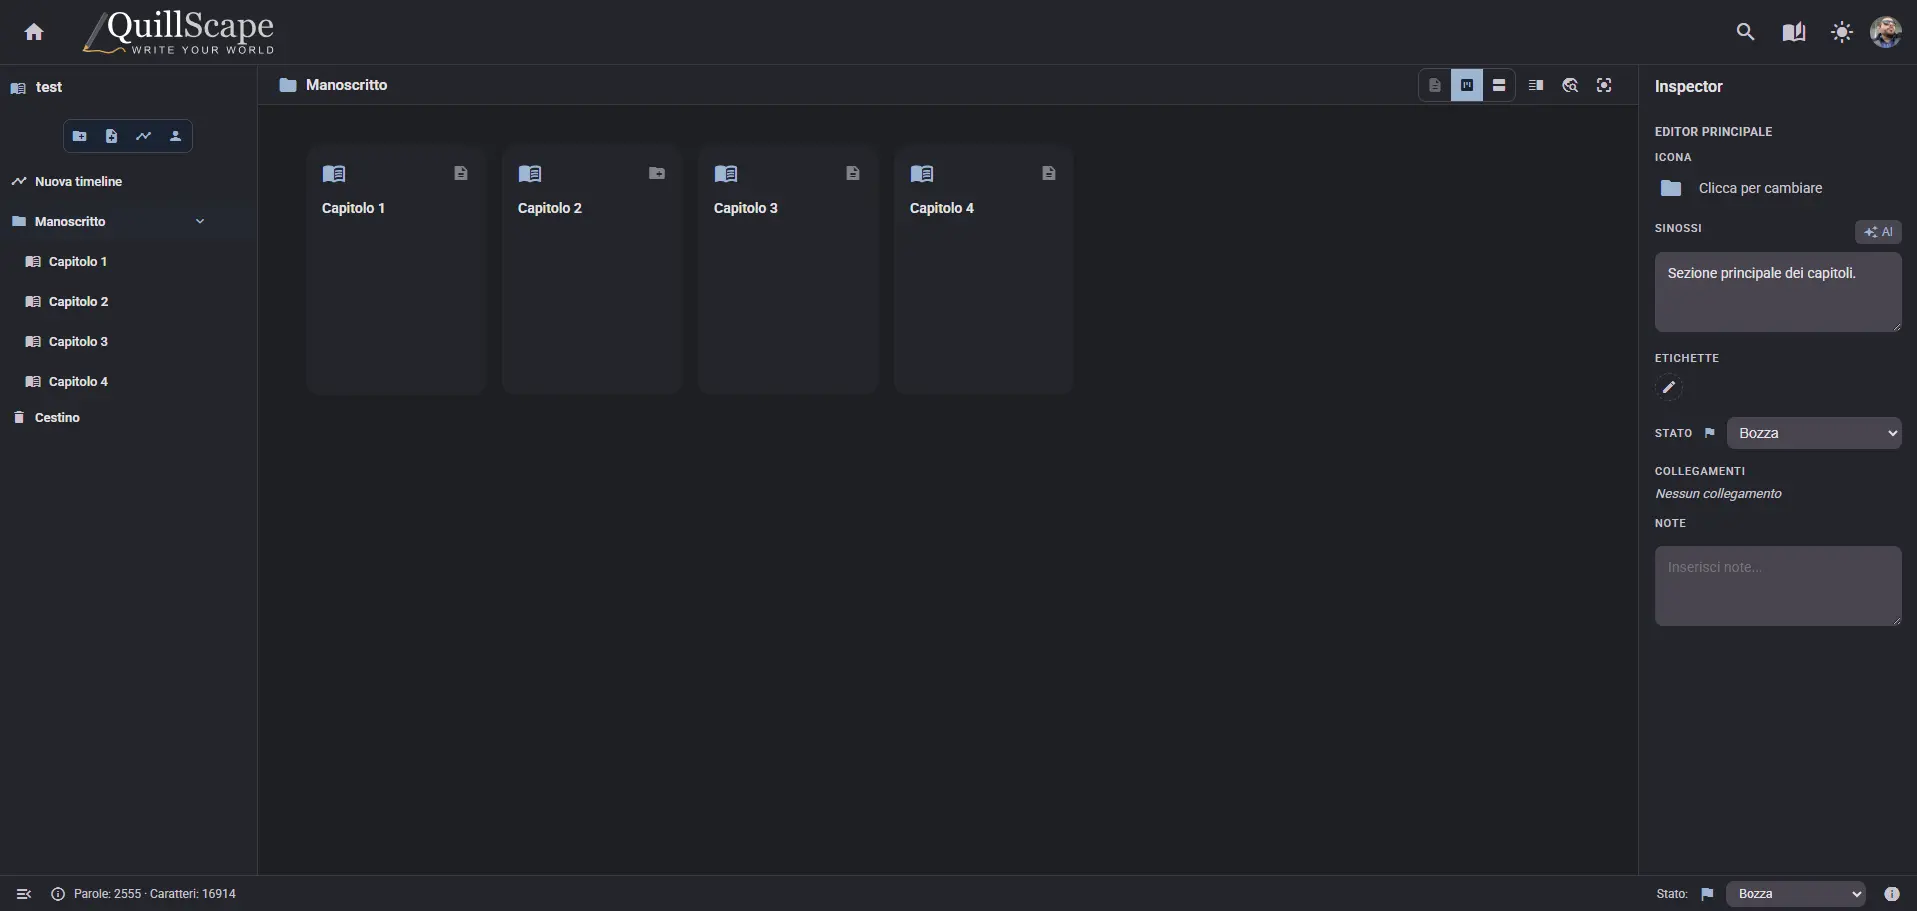Click the AI synopsis button
Image resolution: width=1917 pixels, height=911 pixels.
pos(1878,232)
